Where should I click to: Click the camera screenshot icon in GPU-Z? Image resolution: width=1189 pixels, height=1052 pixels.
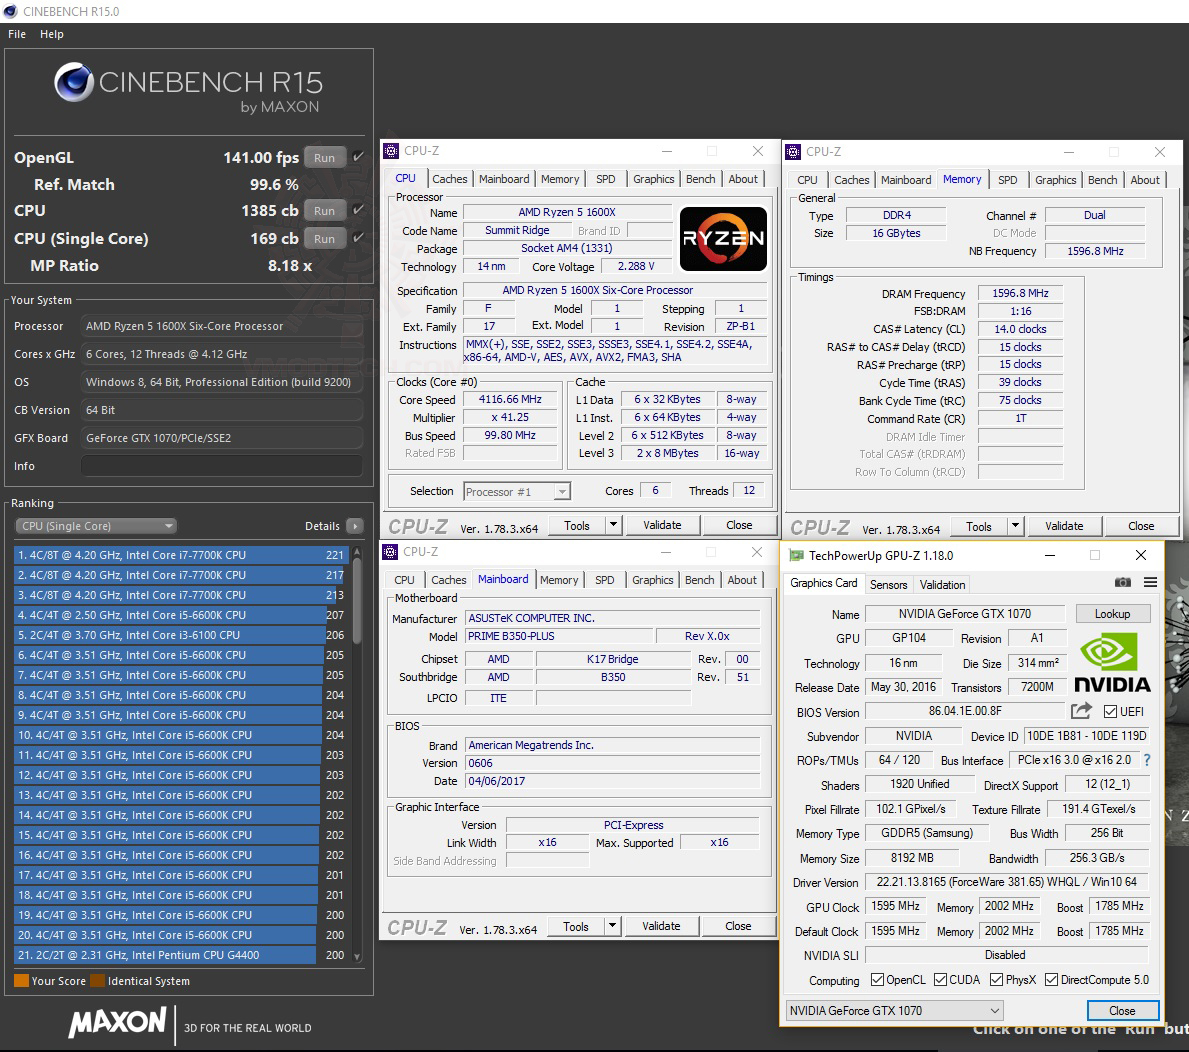click(1123, 584)
